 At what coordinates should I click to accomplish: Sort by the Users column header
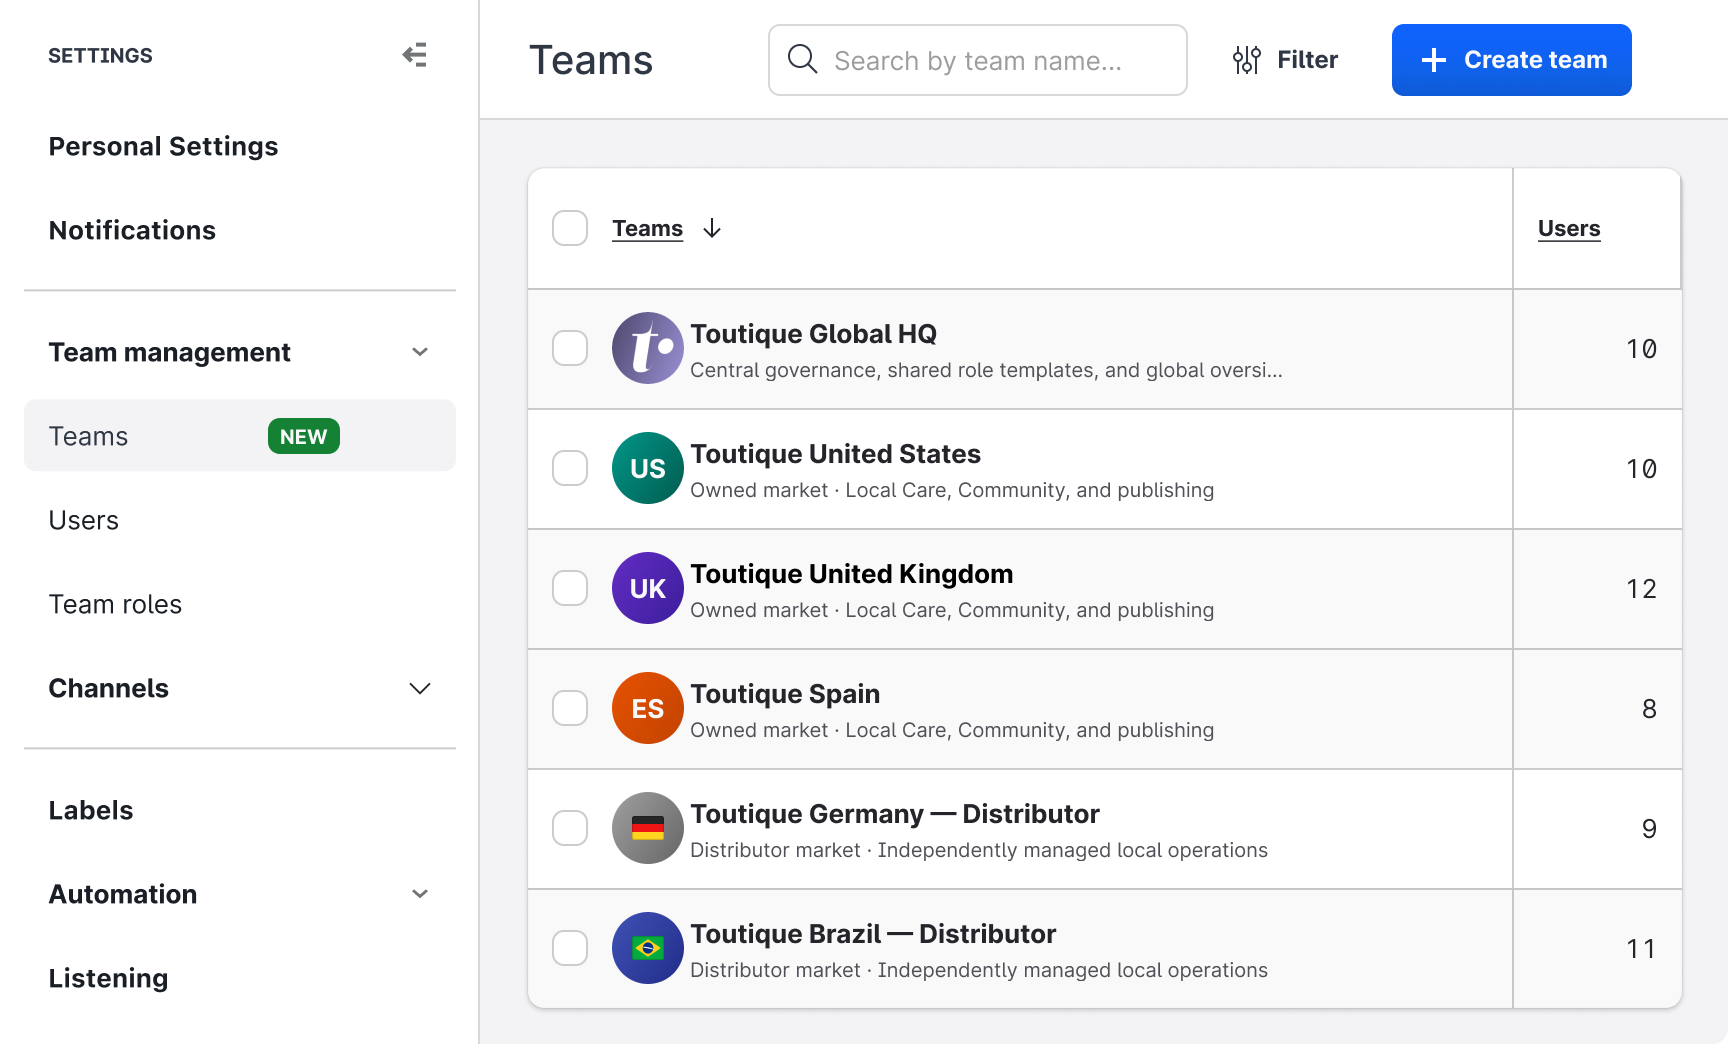point(1569,229)
